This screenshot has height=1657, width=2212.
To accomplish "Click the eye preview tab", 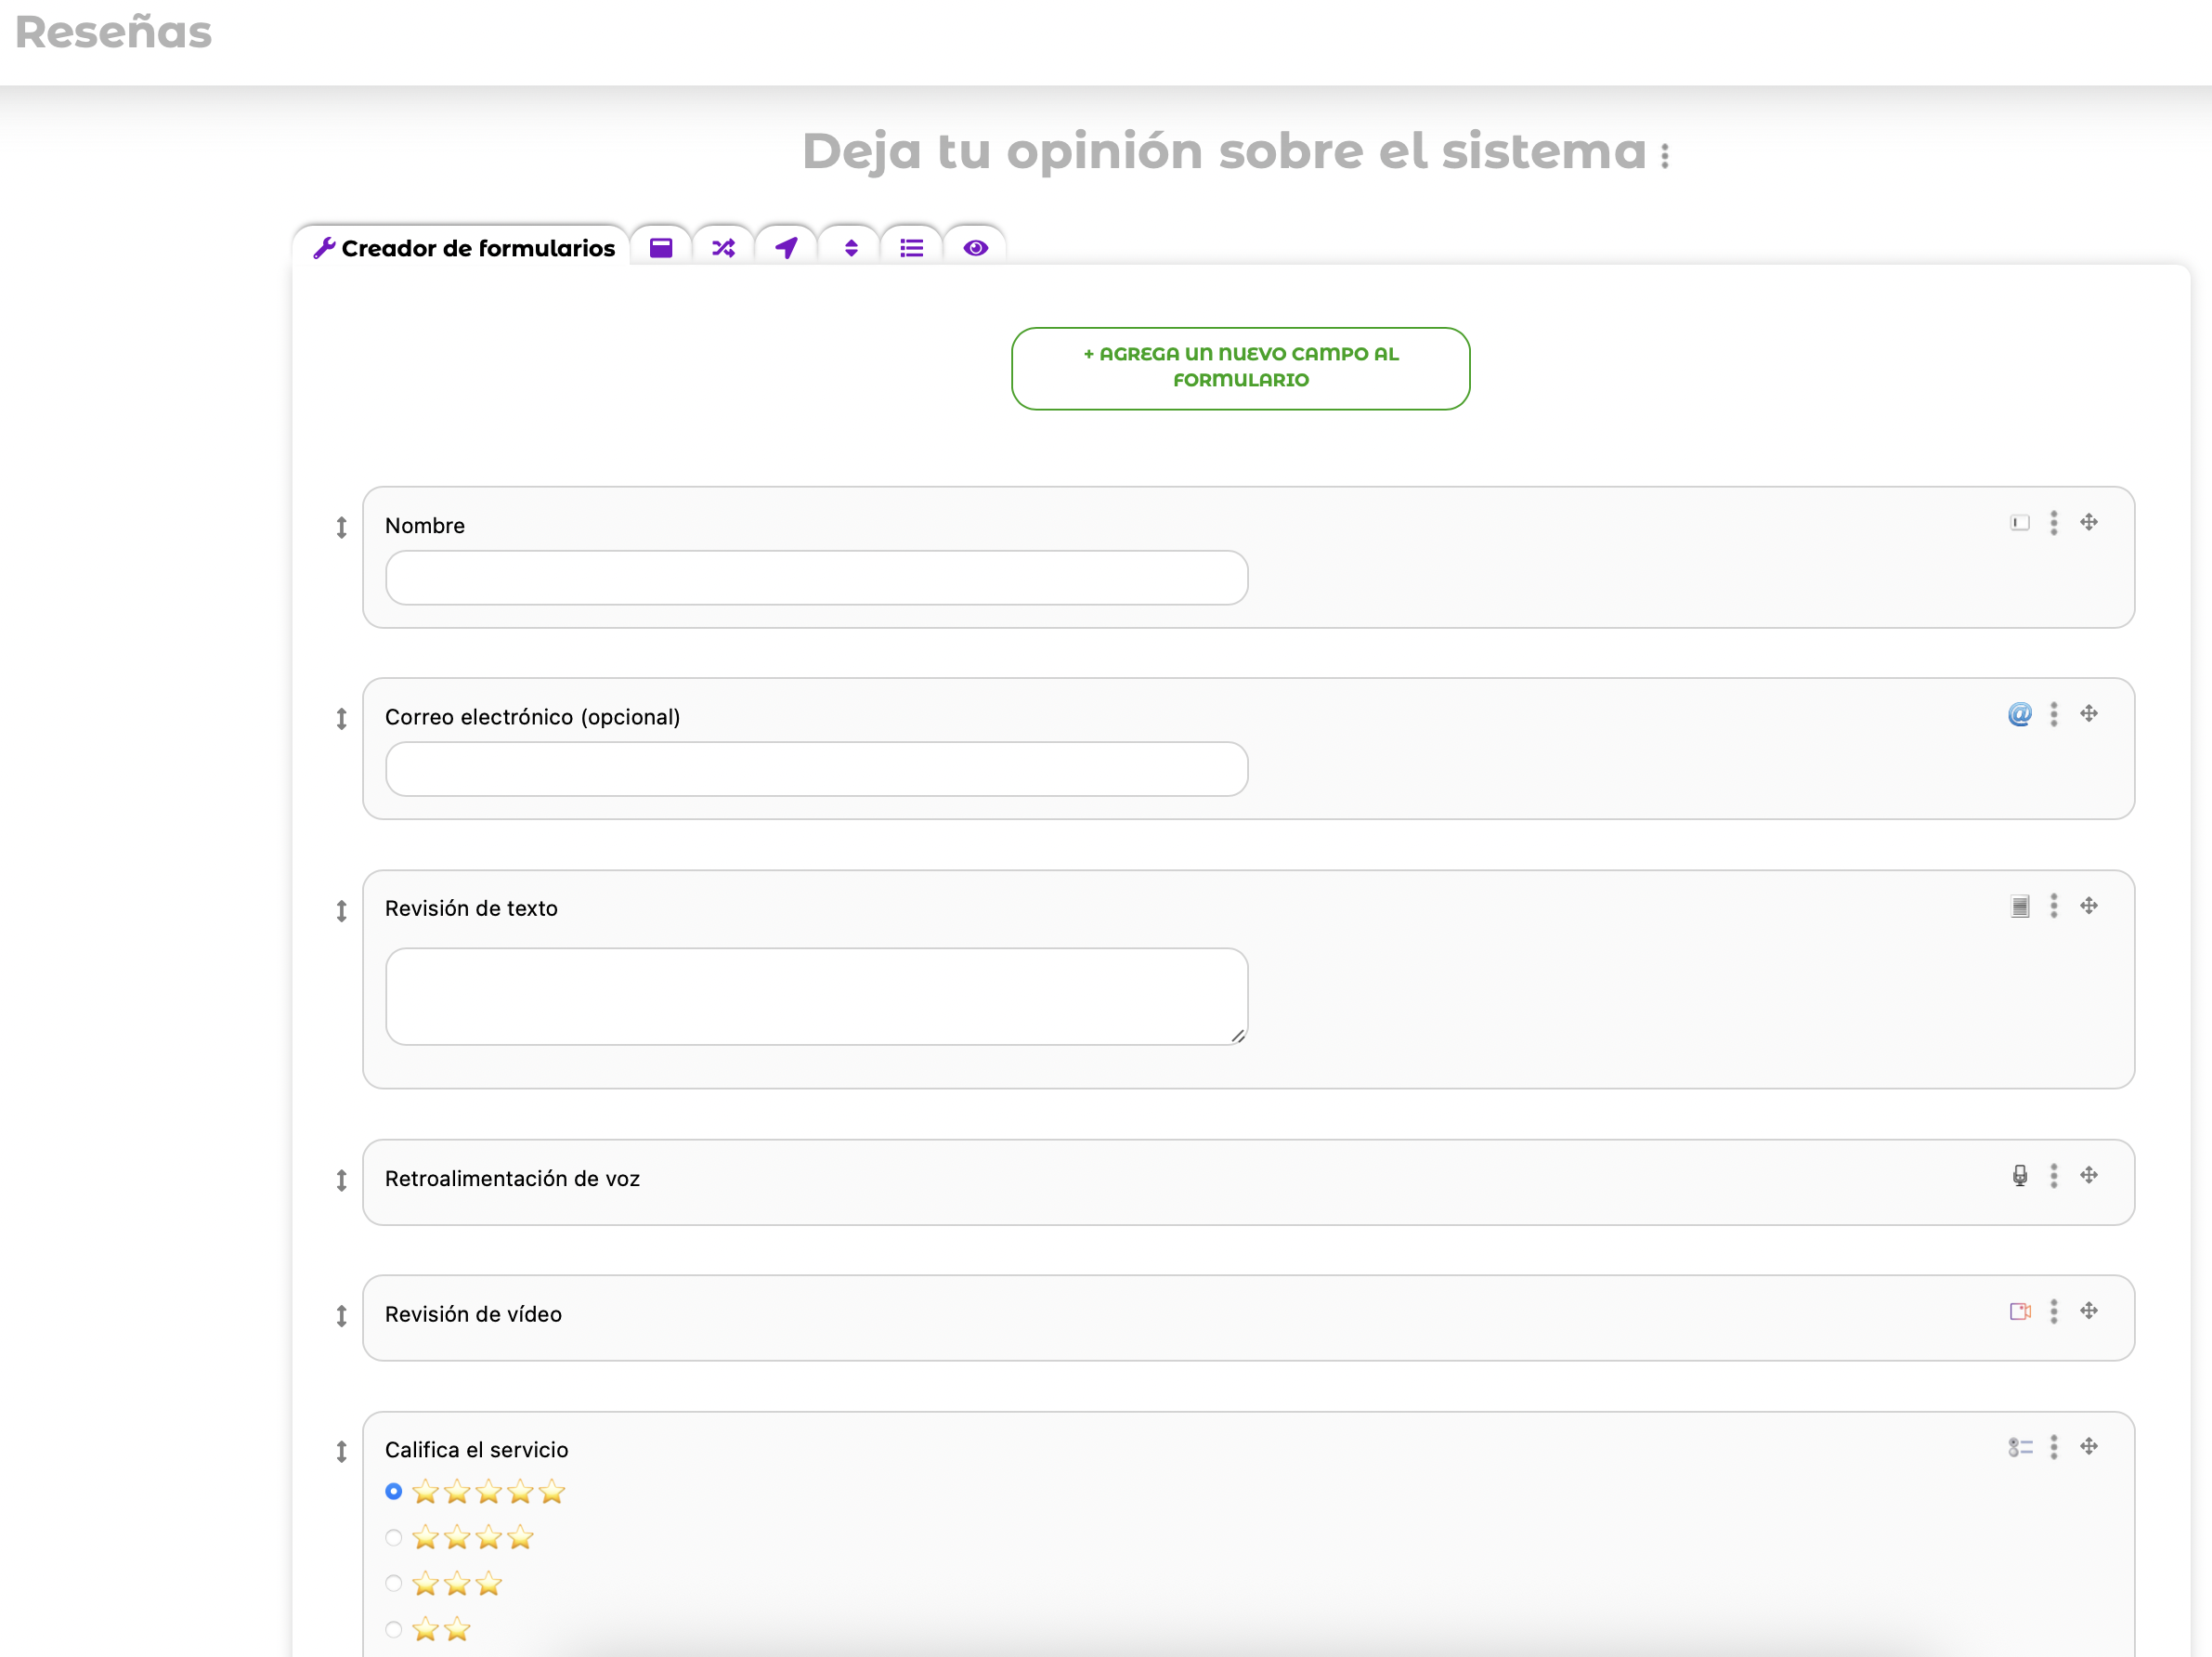I will click(x=976, y=248).
